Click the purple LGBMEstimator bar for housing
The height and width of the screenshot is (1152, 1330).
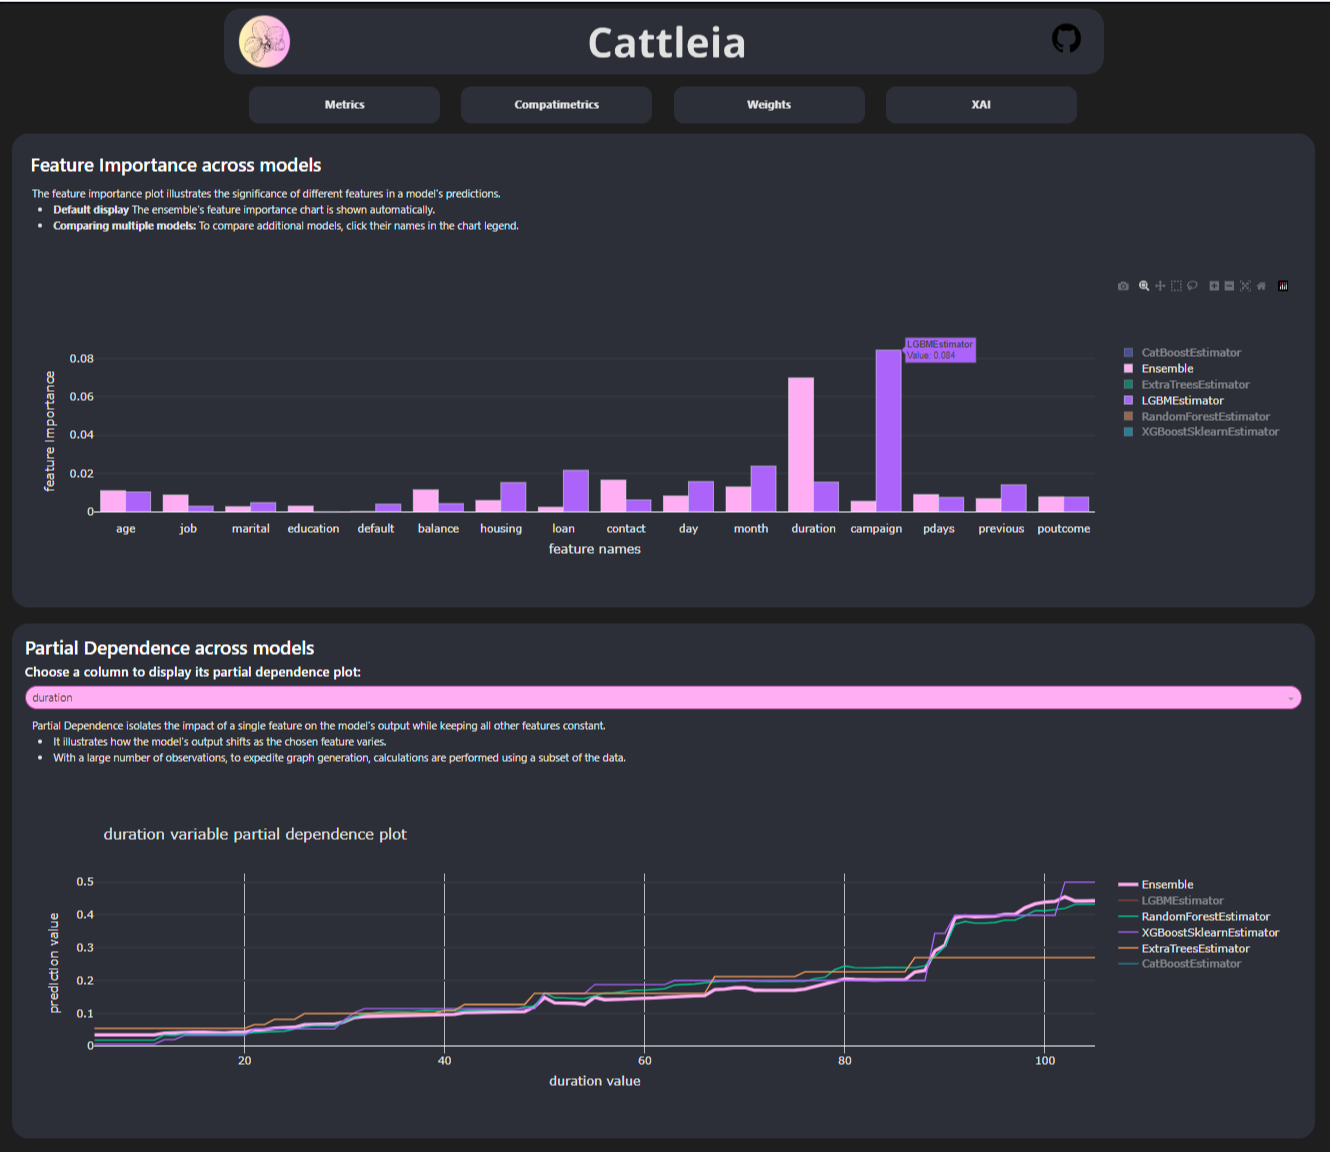tap(513, 497)
